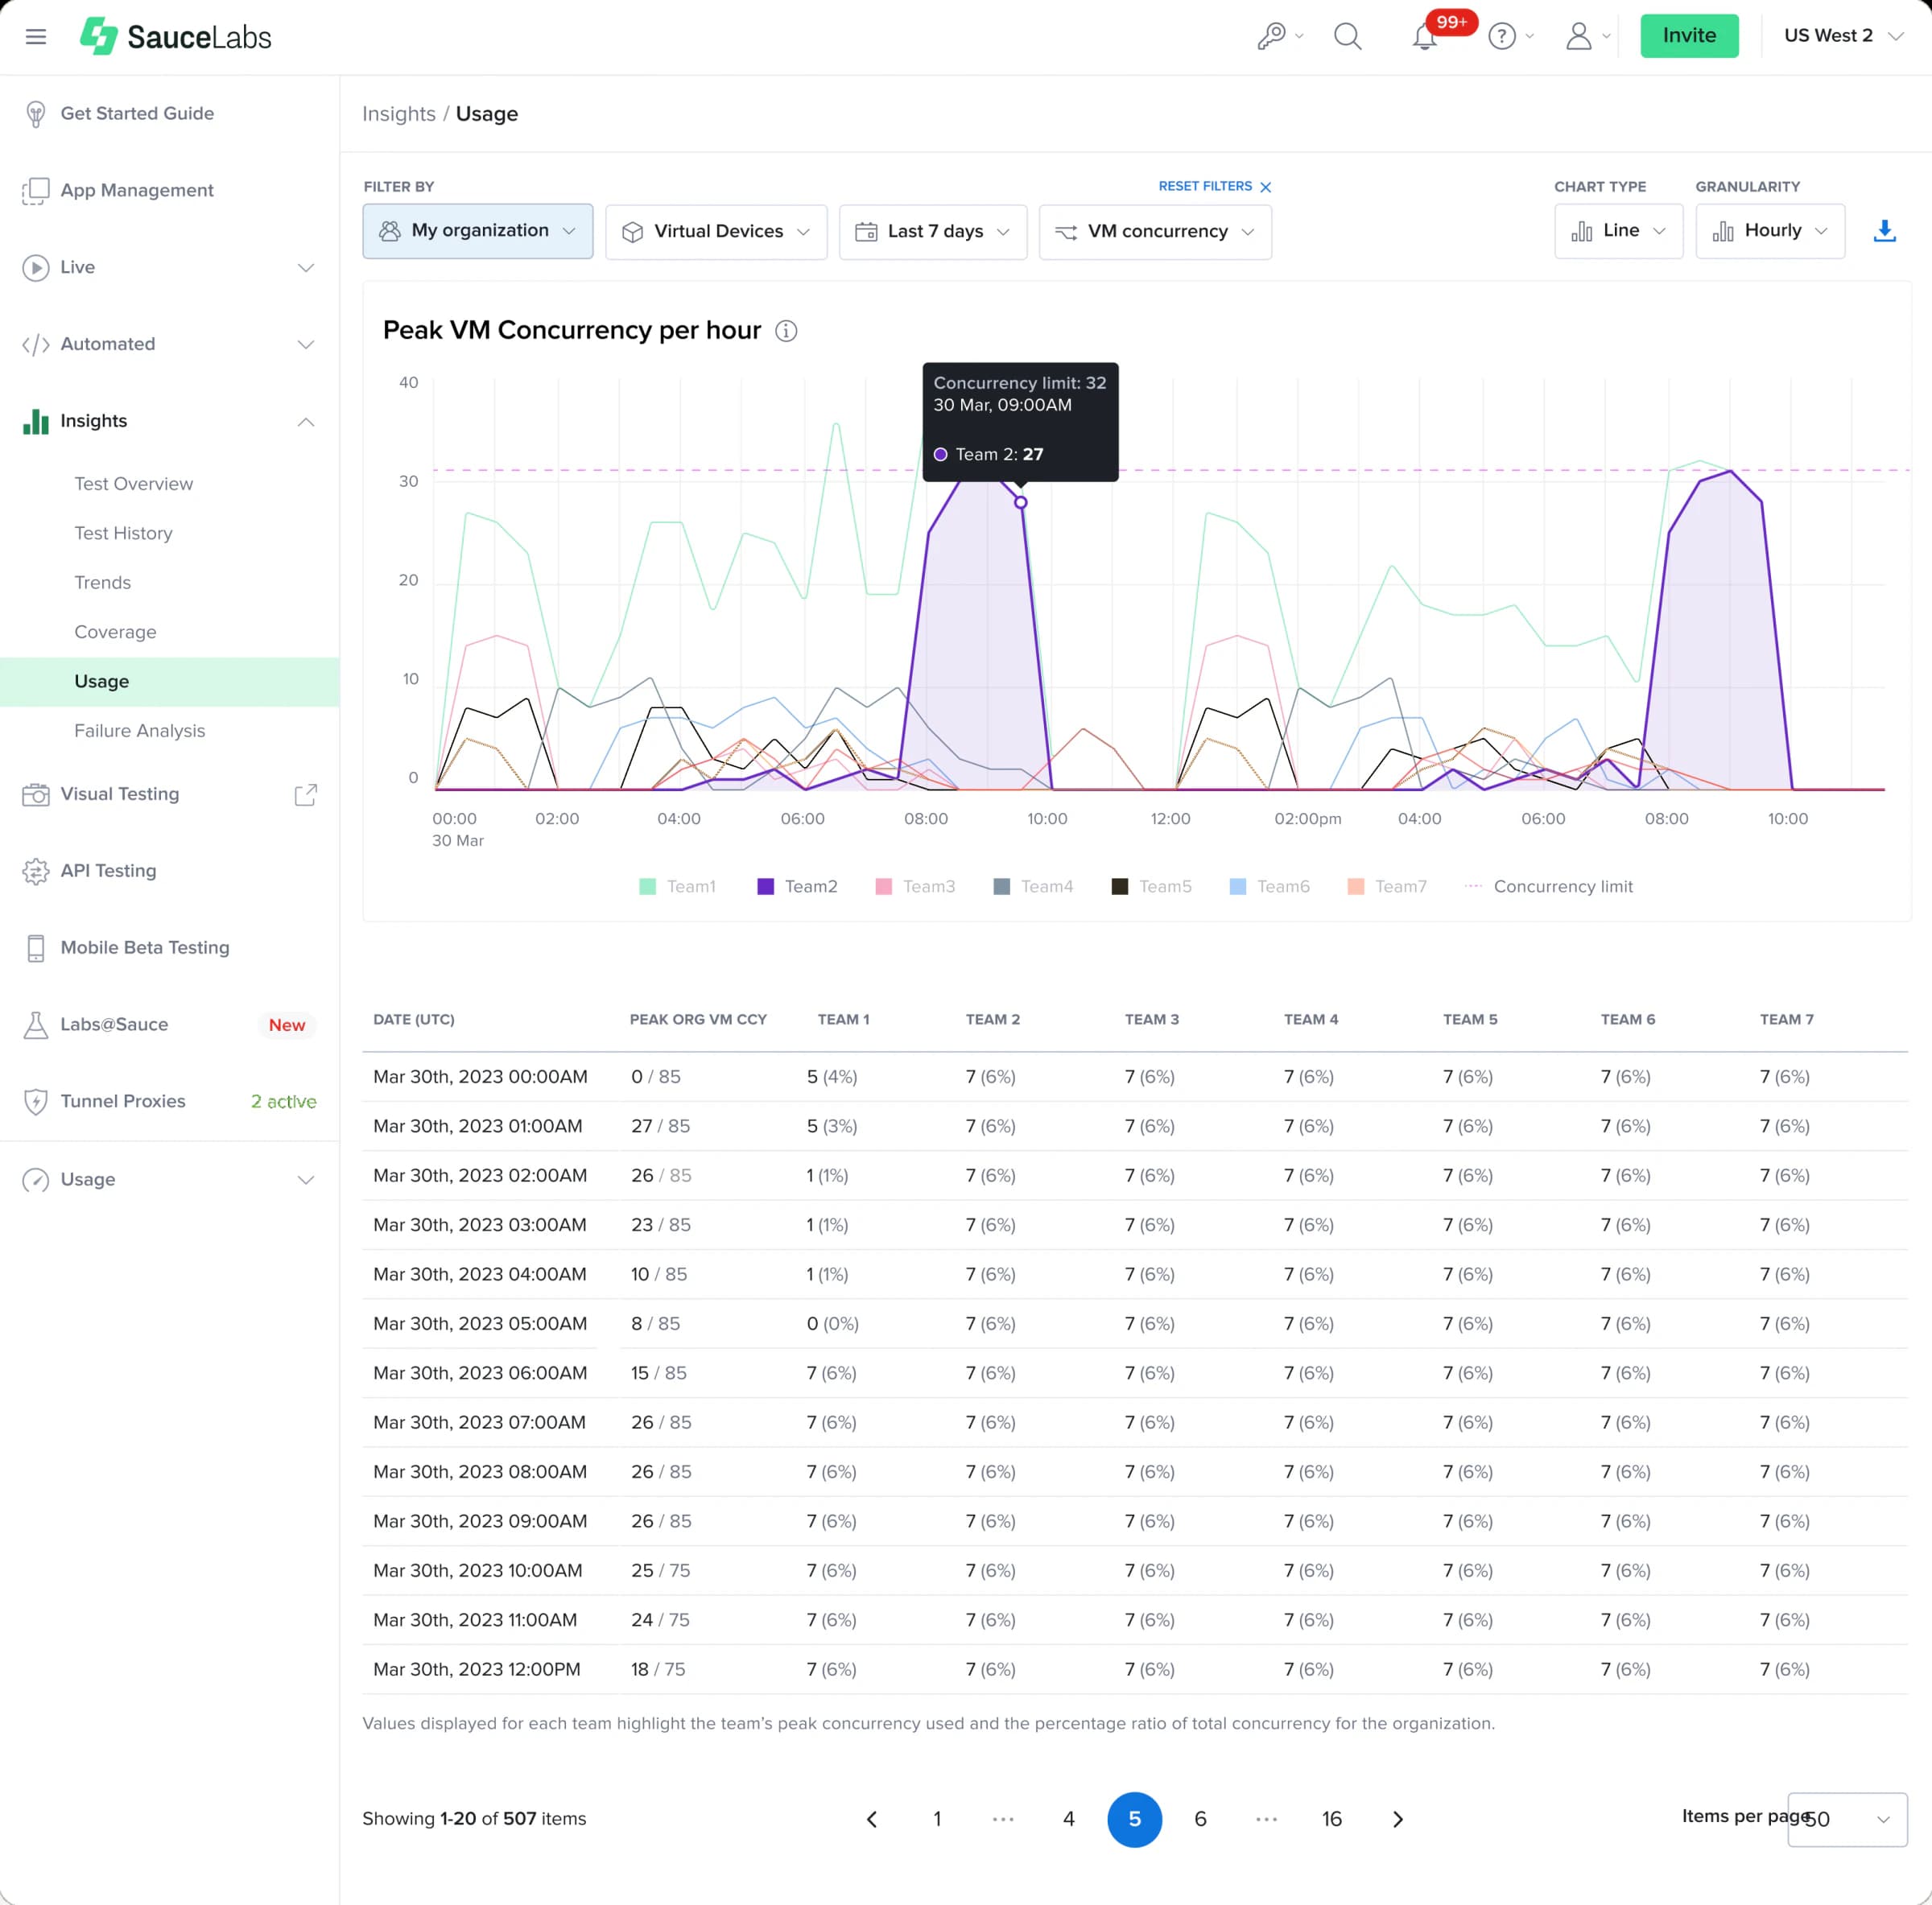Image resolution: width=1932 pixels, height=1905 pixels.
Task: Toggle Team3 series in chart legend
Action: [x=915, y=886]
